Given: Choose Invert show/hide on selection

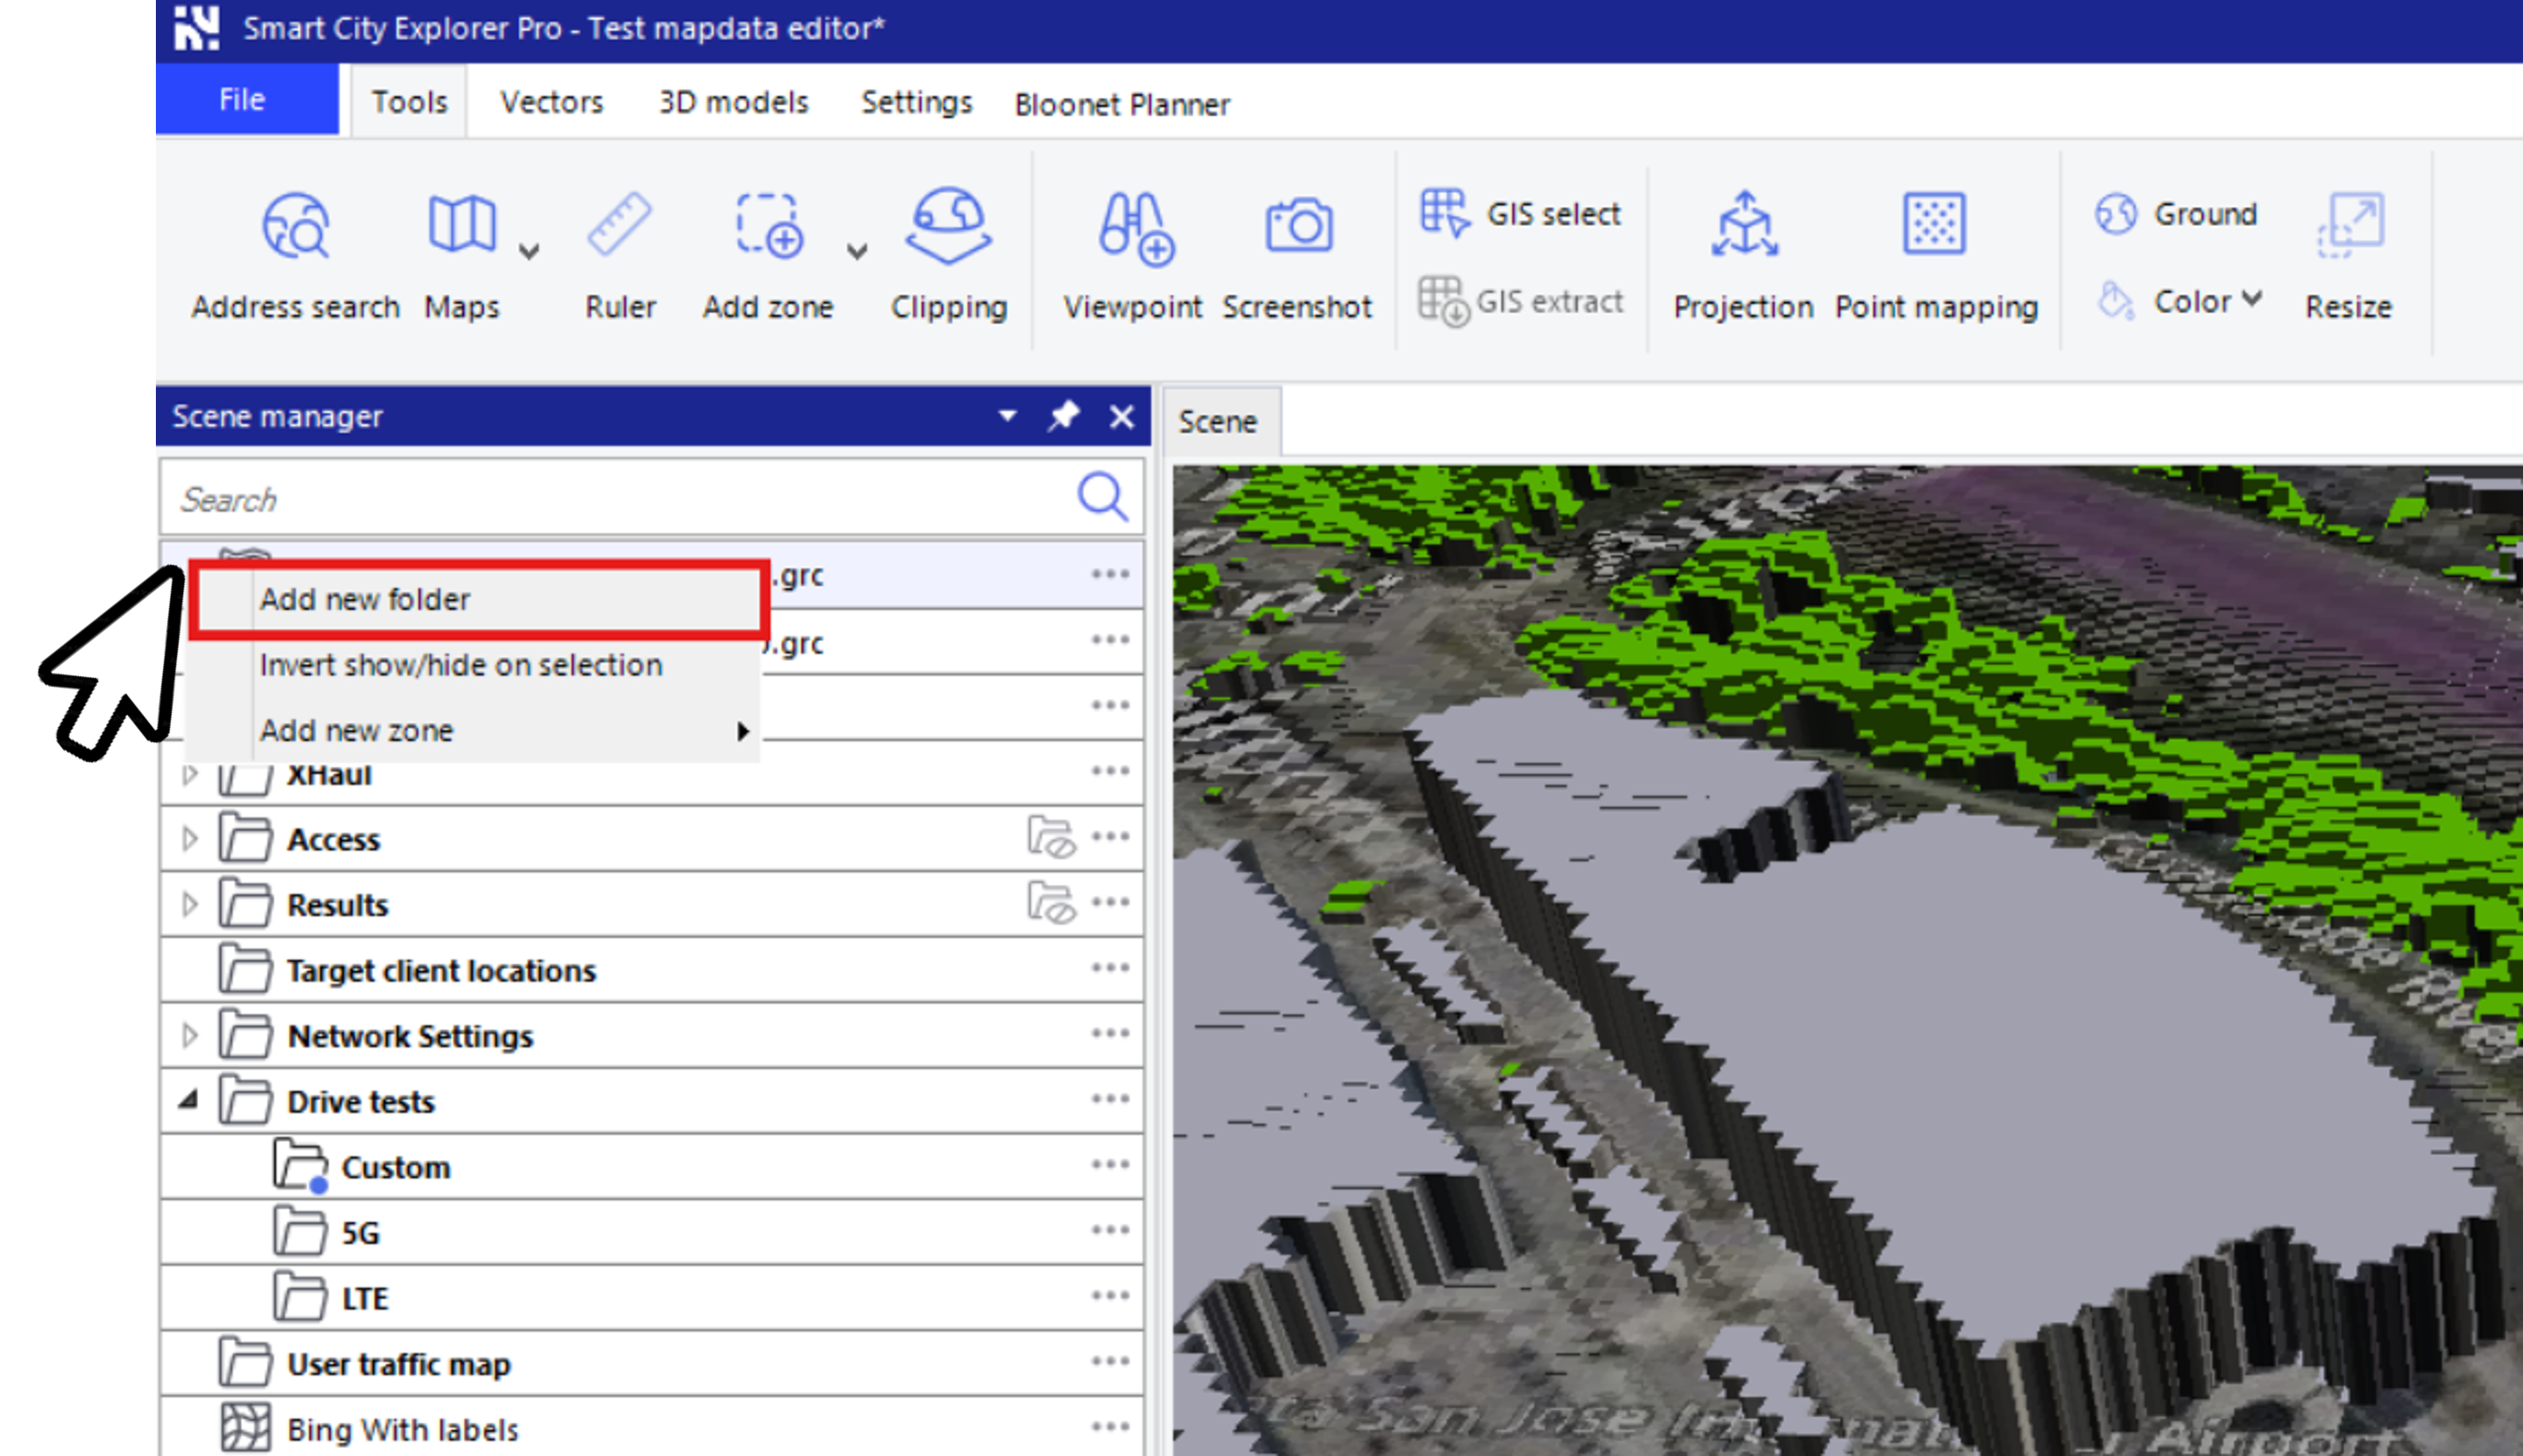Looking at the screenshot, I should pyautogui.click(x=474, y=665).
